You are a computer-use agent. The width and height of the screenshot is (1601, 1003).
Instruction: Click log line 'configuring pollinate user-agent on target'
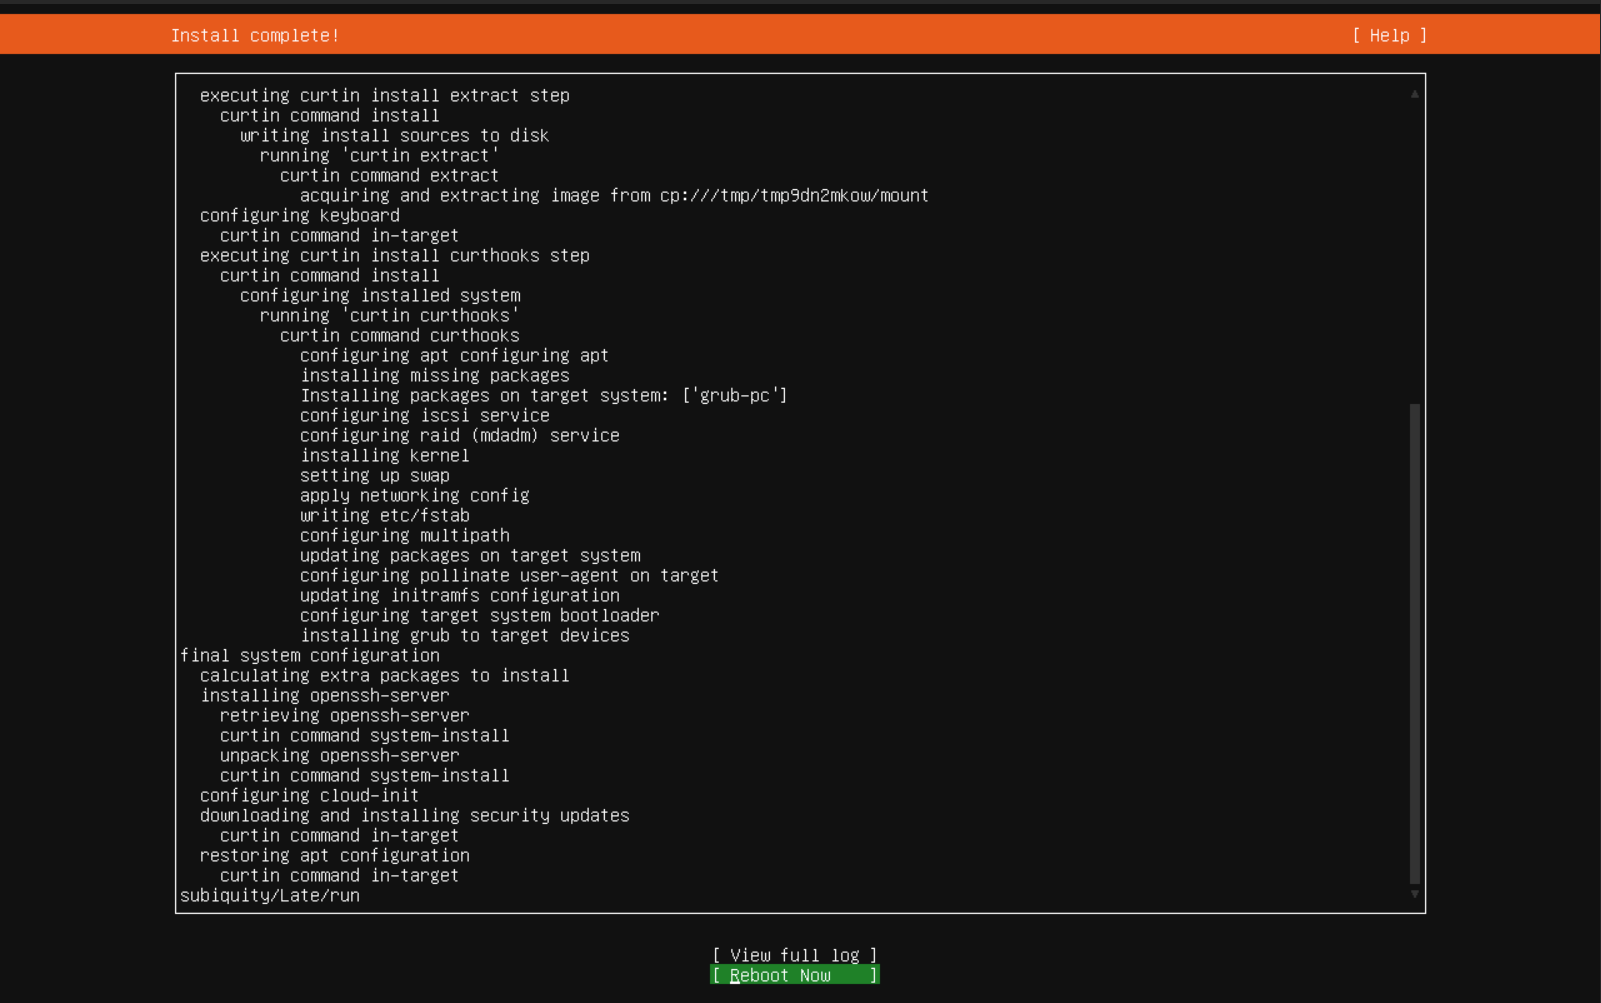point(509,575)
